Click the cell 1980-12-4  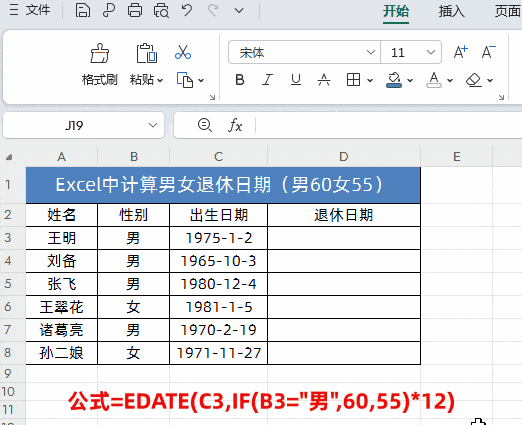[x=218, y=284]
